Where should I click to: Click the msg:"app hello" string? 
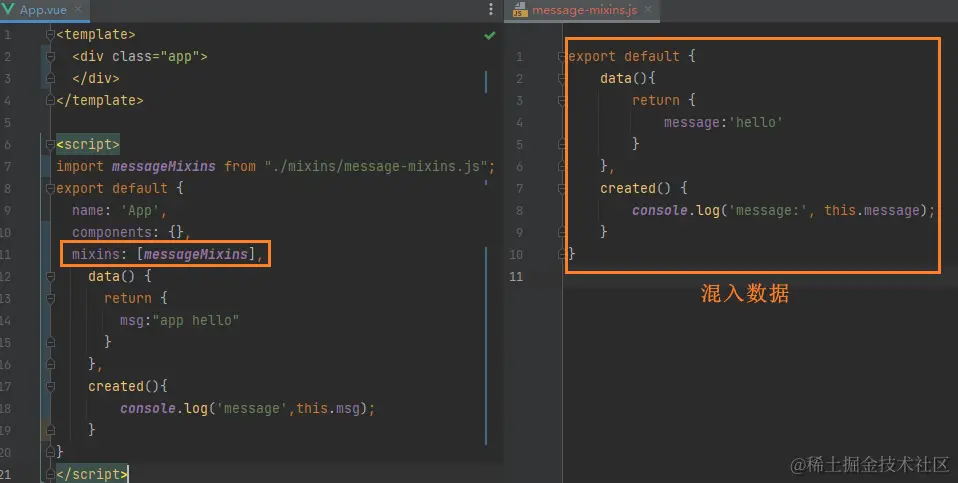click(179, 321)
